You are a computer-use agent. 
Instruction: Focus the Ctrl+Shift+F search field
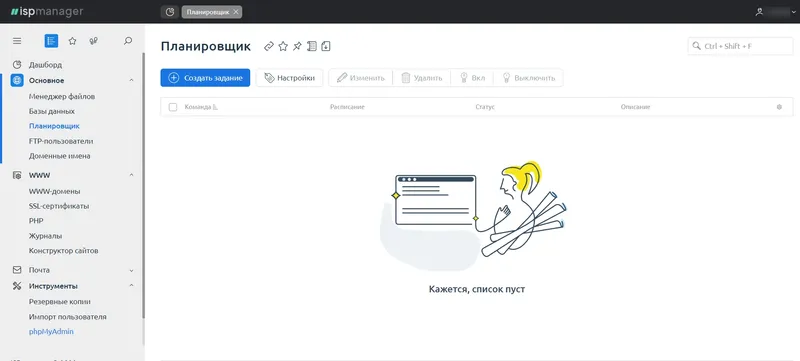click(740, 46)
